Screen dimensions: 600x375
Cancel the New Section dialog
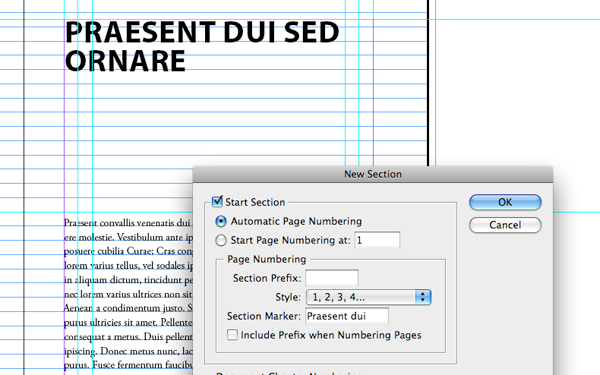[505, 225]
